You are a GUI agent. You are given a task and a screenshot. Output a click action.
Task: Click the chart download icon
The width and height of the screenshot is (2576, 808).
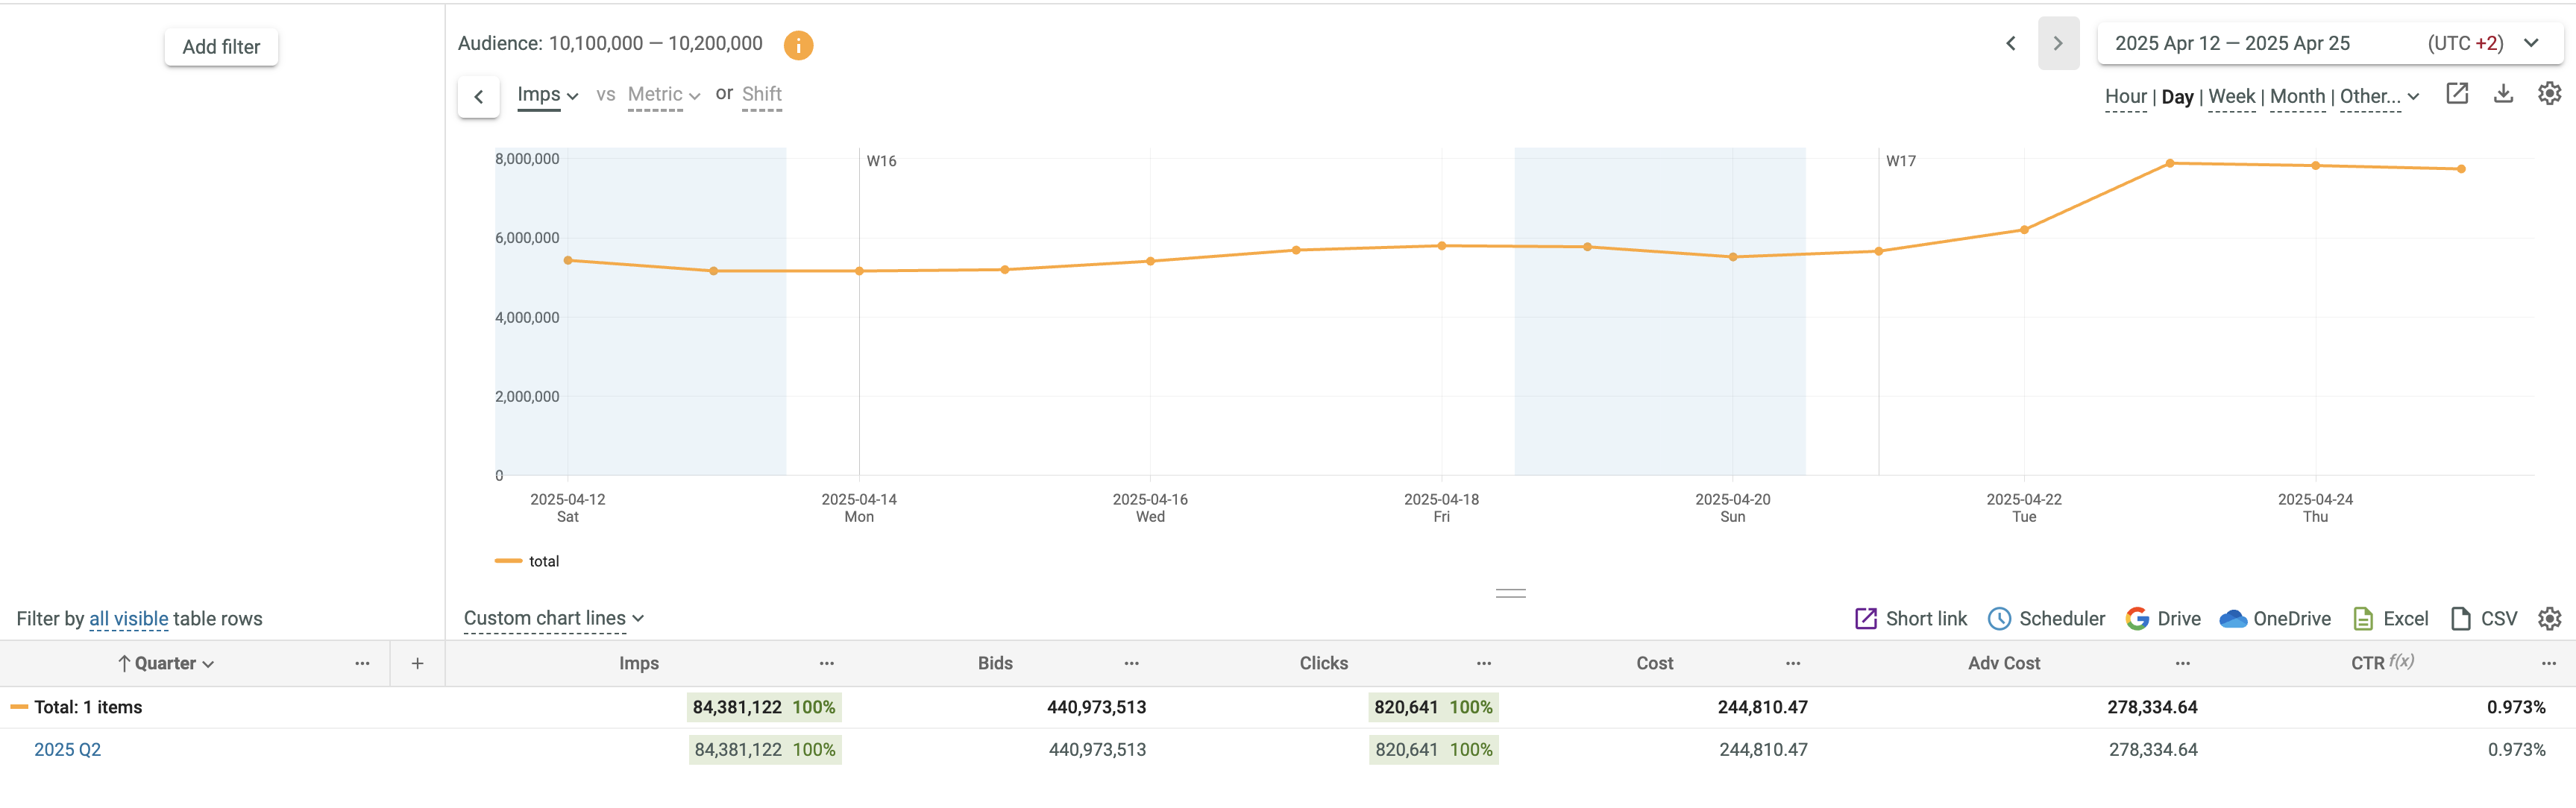pyautogui.click(x=2502, y=94)
